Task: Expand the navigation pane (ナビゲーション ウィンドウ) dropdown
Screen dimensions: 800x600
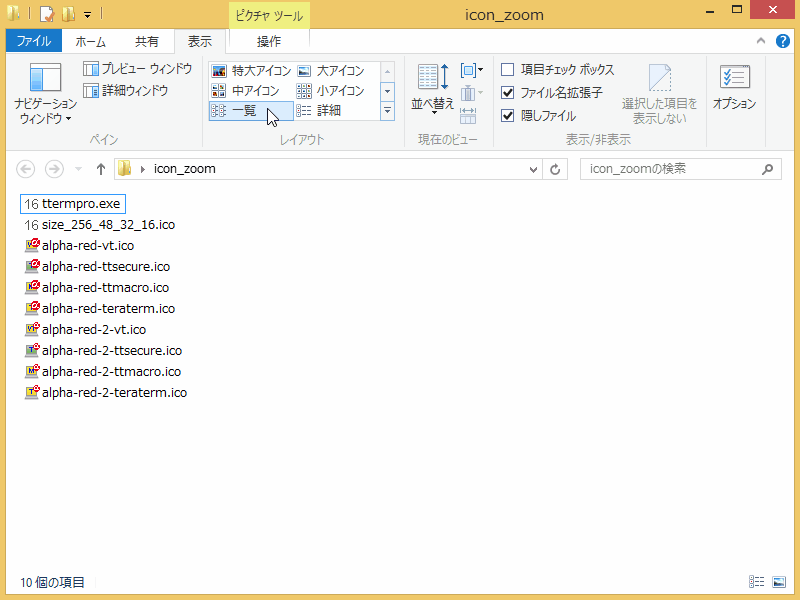Action: (45, 110)
